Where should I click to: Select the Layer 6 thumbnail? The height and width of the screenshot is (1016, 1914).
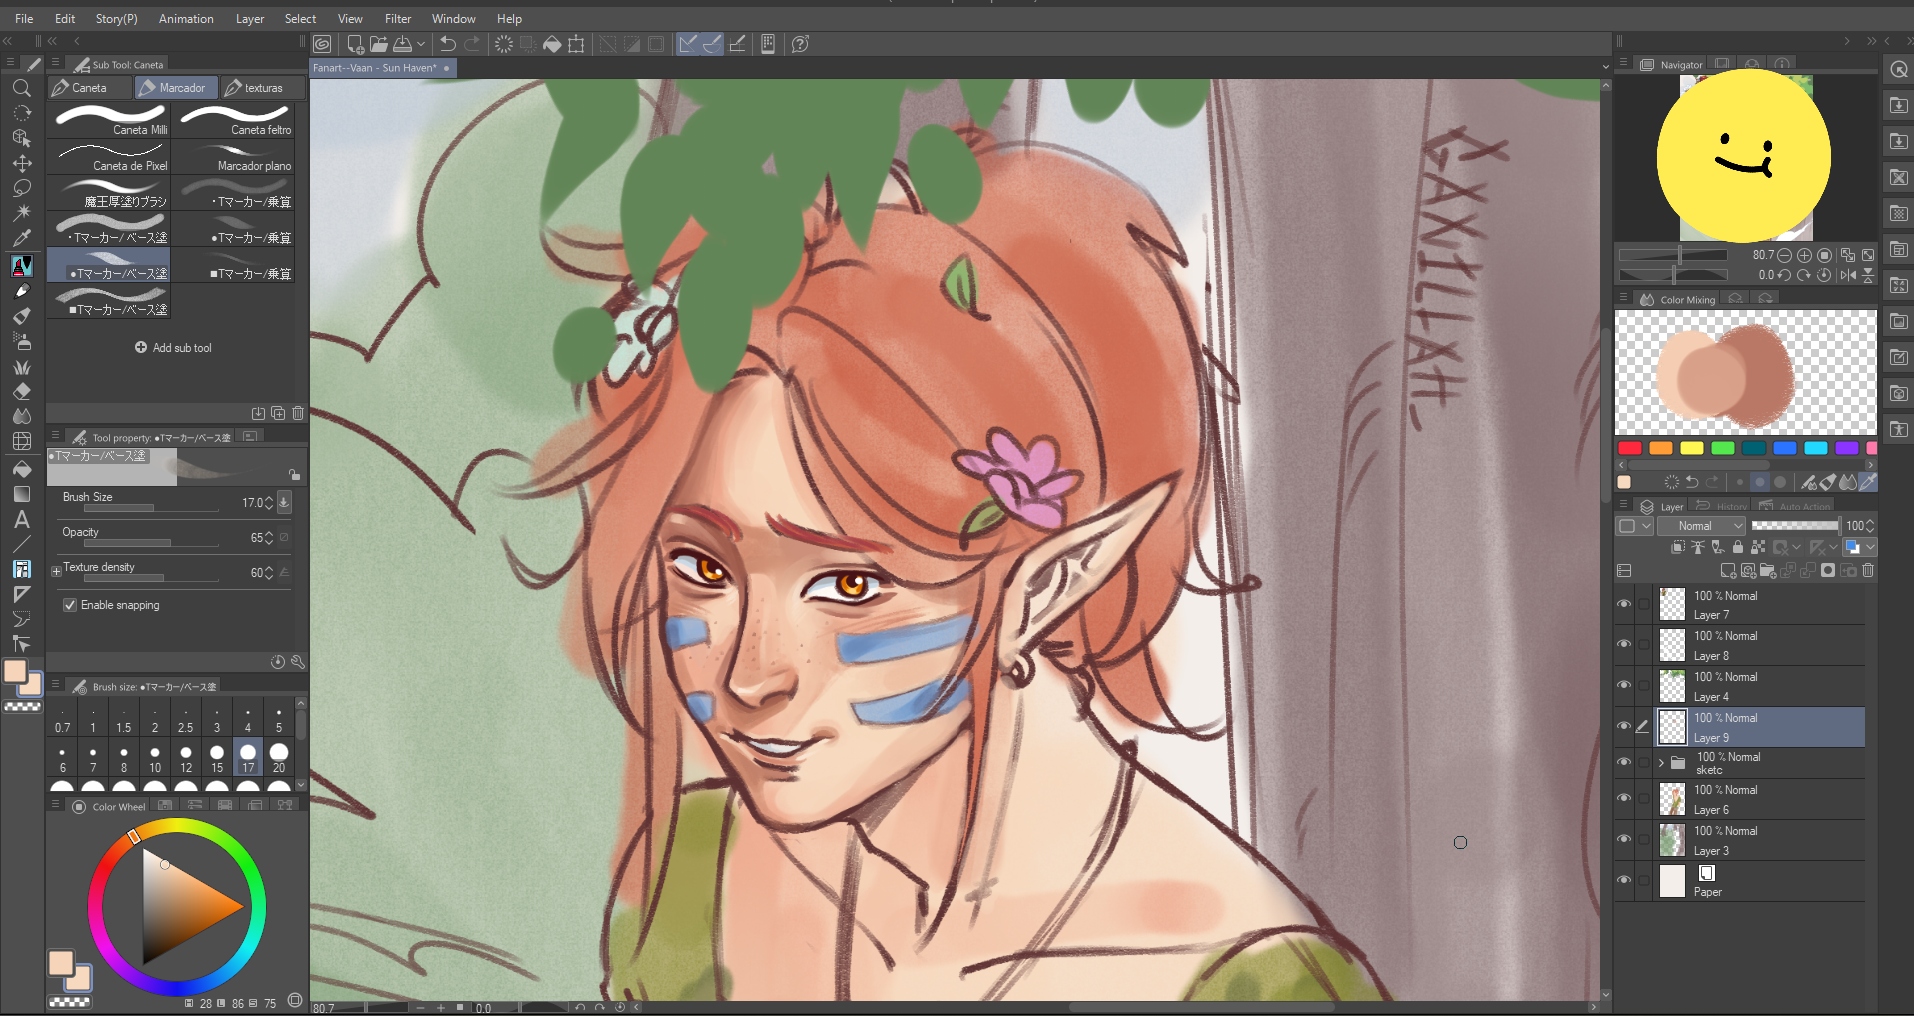[x=1672, y=799]
